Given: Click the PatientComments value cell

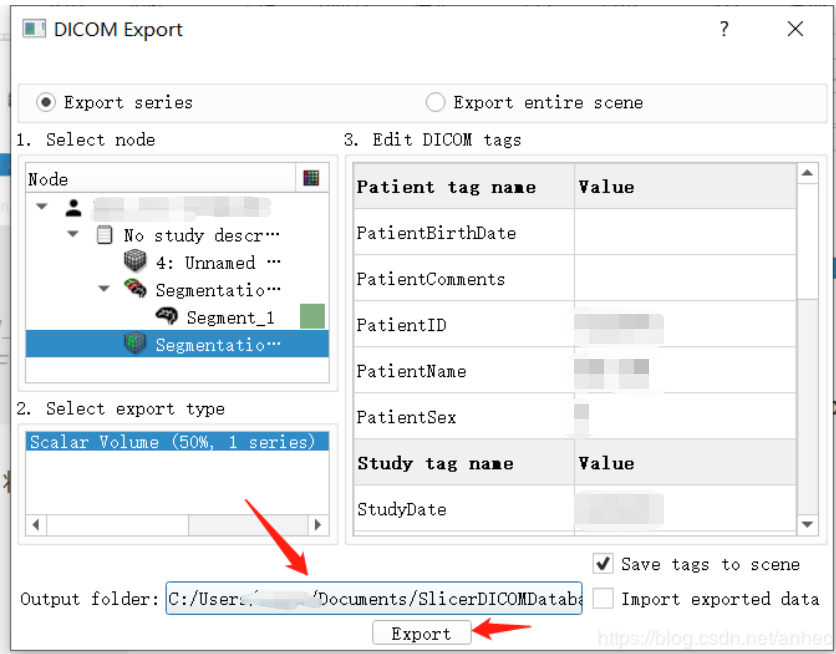Looking at the screenshot, I should 685,278.
